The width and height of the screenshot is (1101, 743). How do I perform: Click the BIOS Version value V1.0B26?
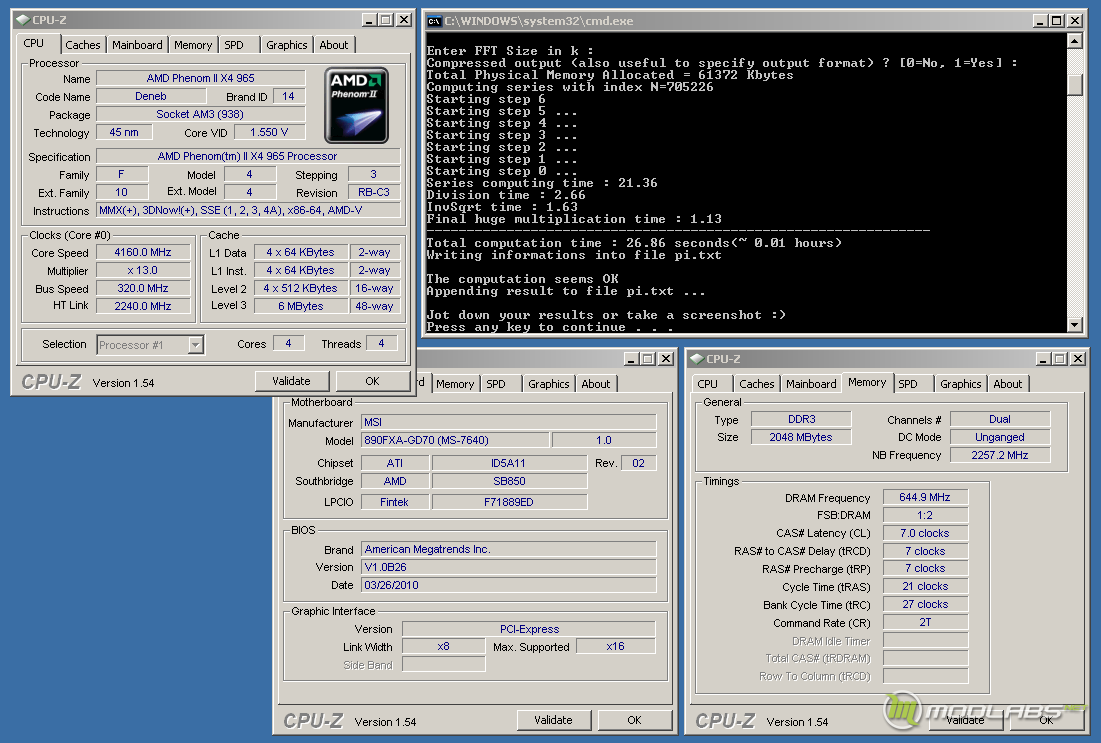click(x=509, y=567)
